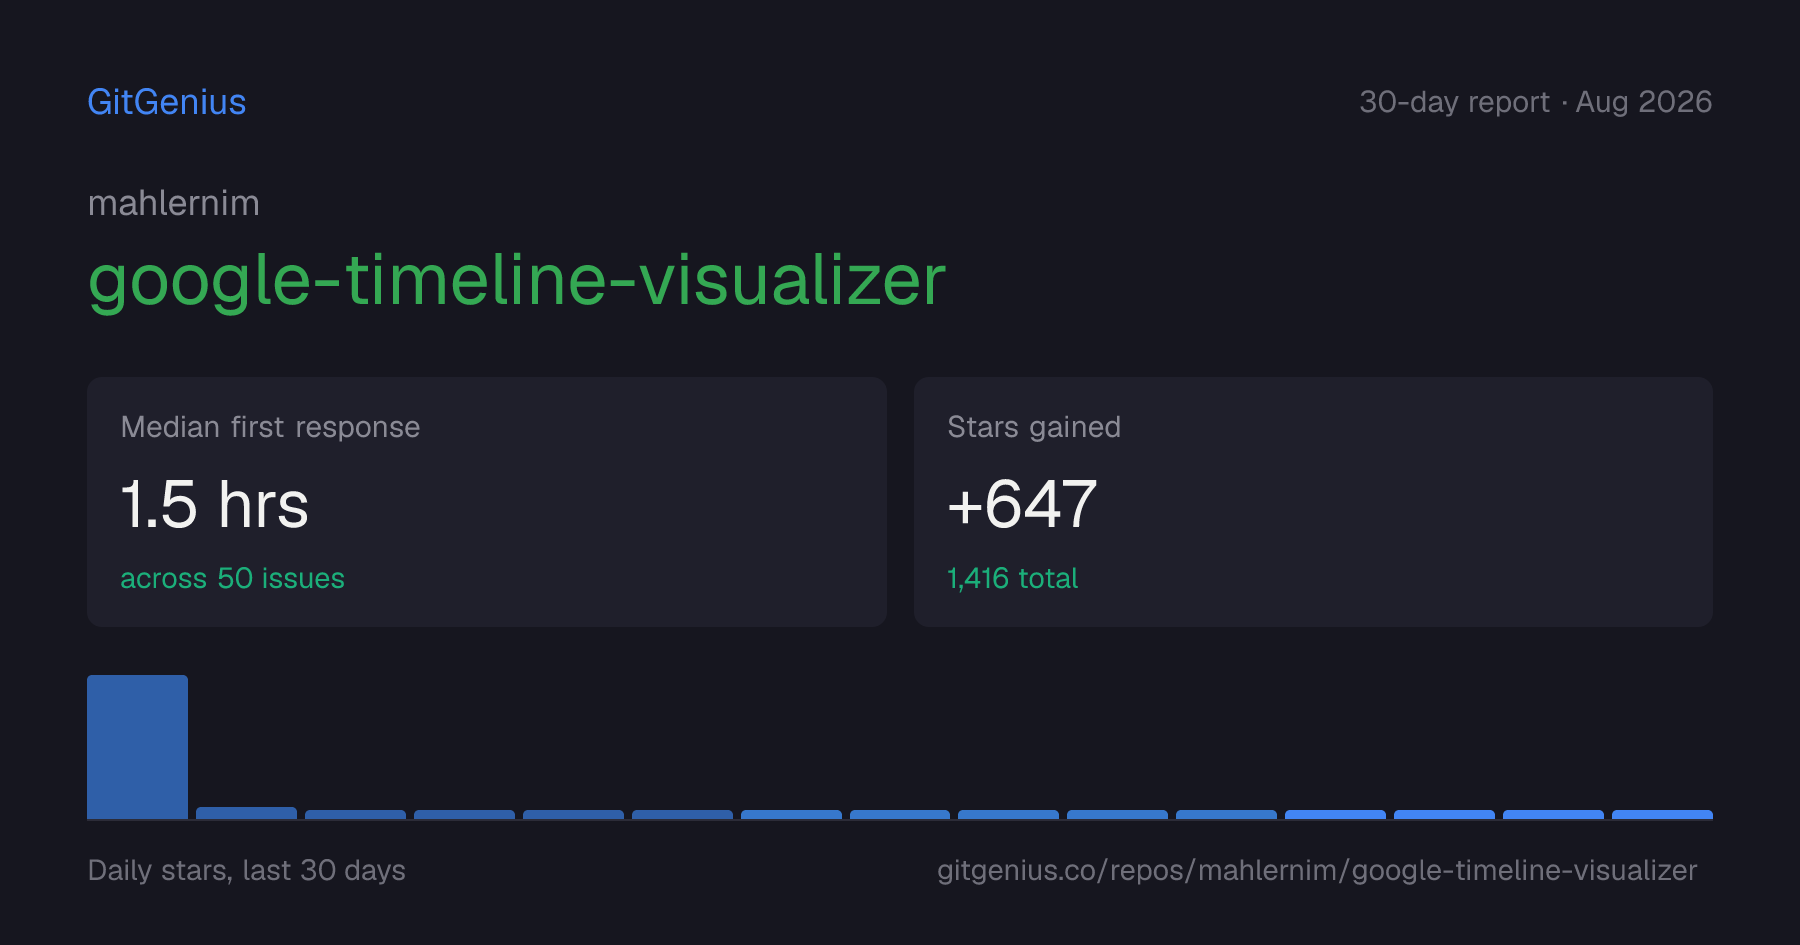Click the 1.5 hrs value
1800x945 pixels.
215,504
